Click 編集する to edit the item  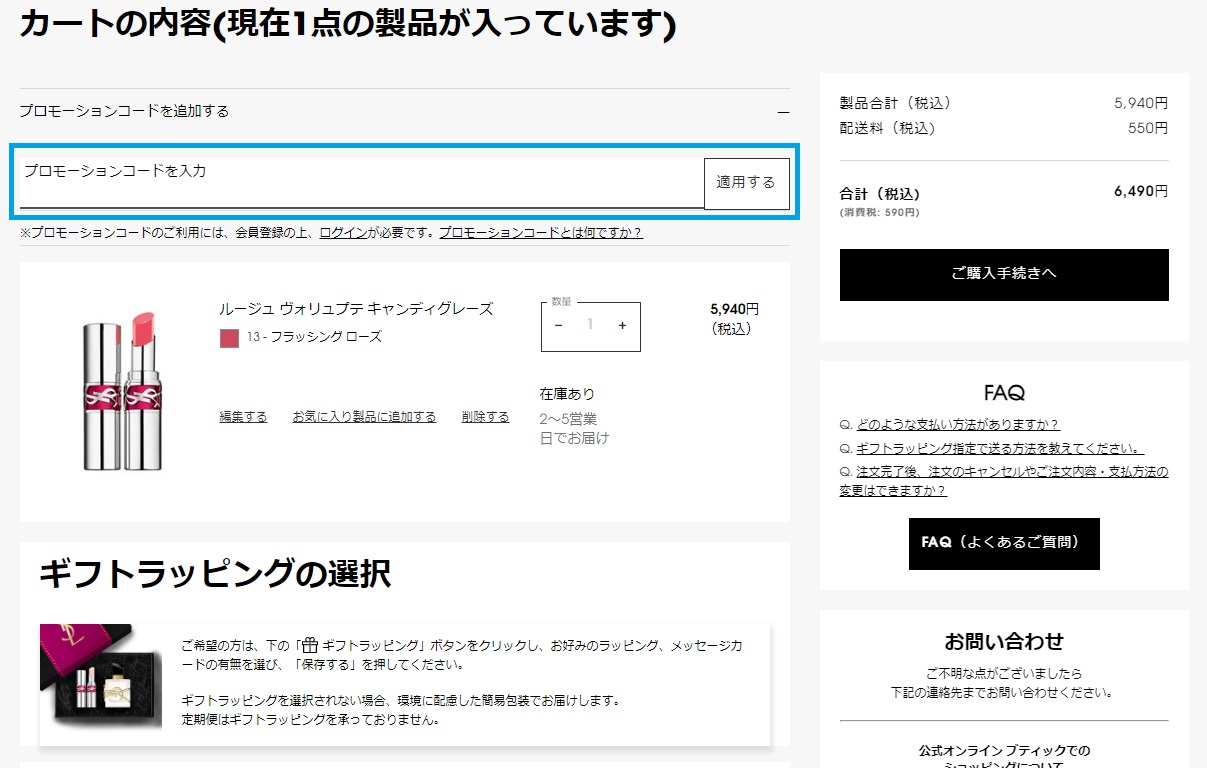(x=243, y=417)
